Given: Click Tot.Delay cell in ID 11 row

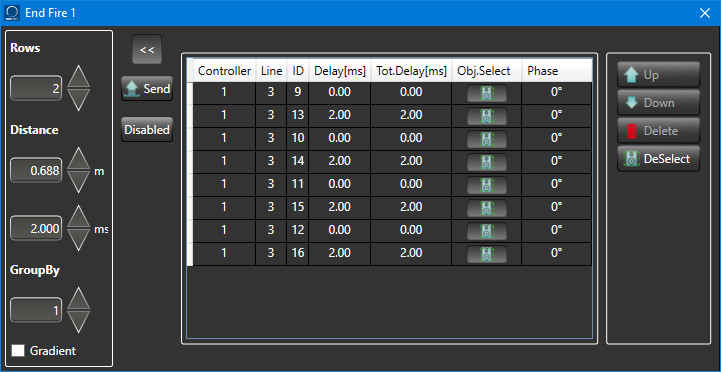Looking at the screenshot, I should [411, 184].
